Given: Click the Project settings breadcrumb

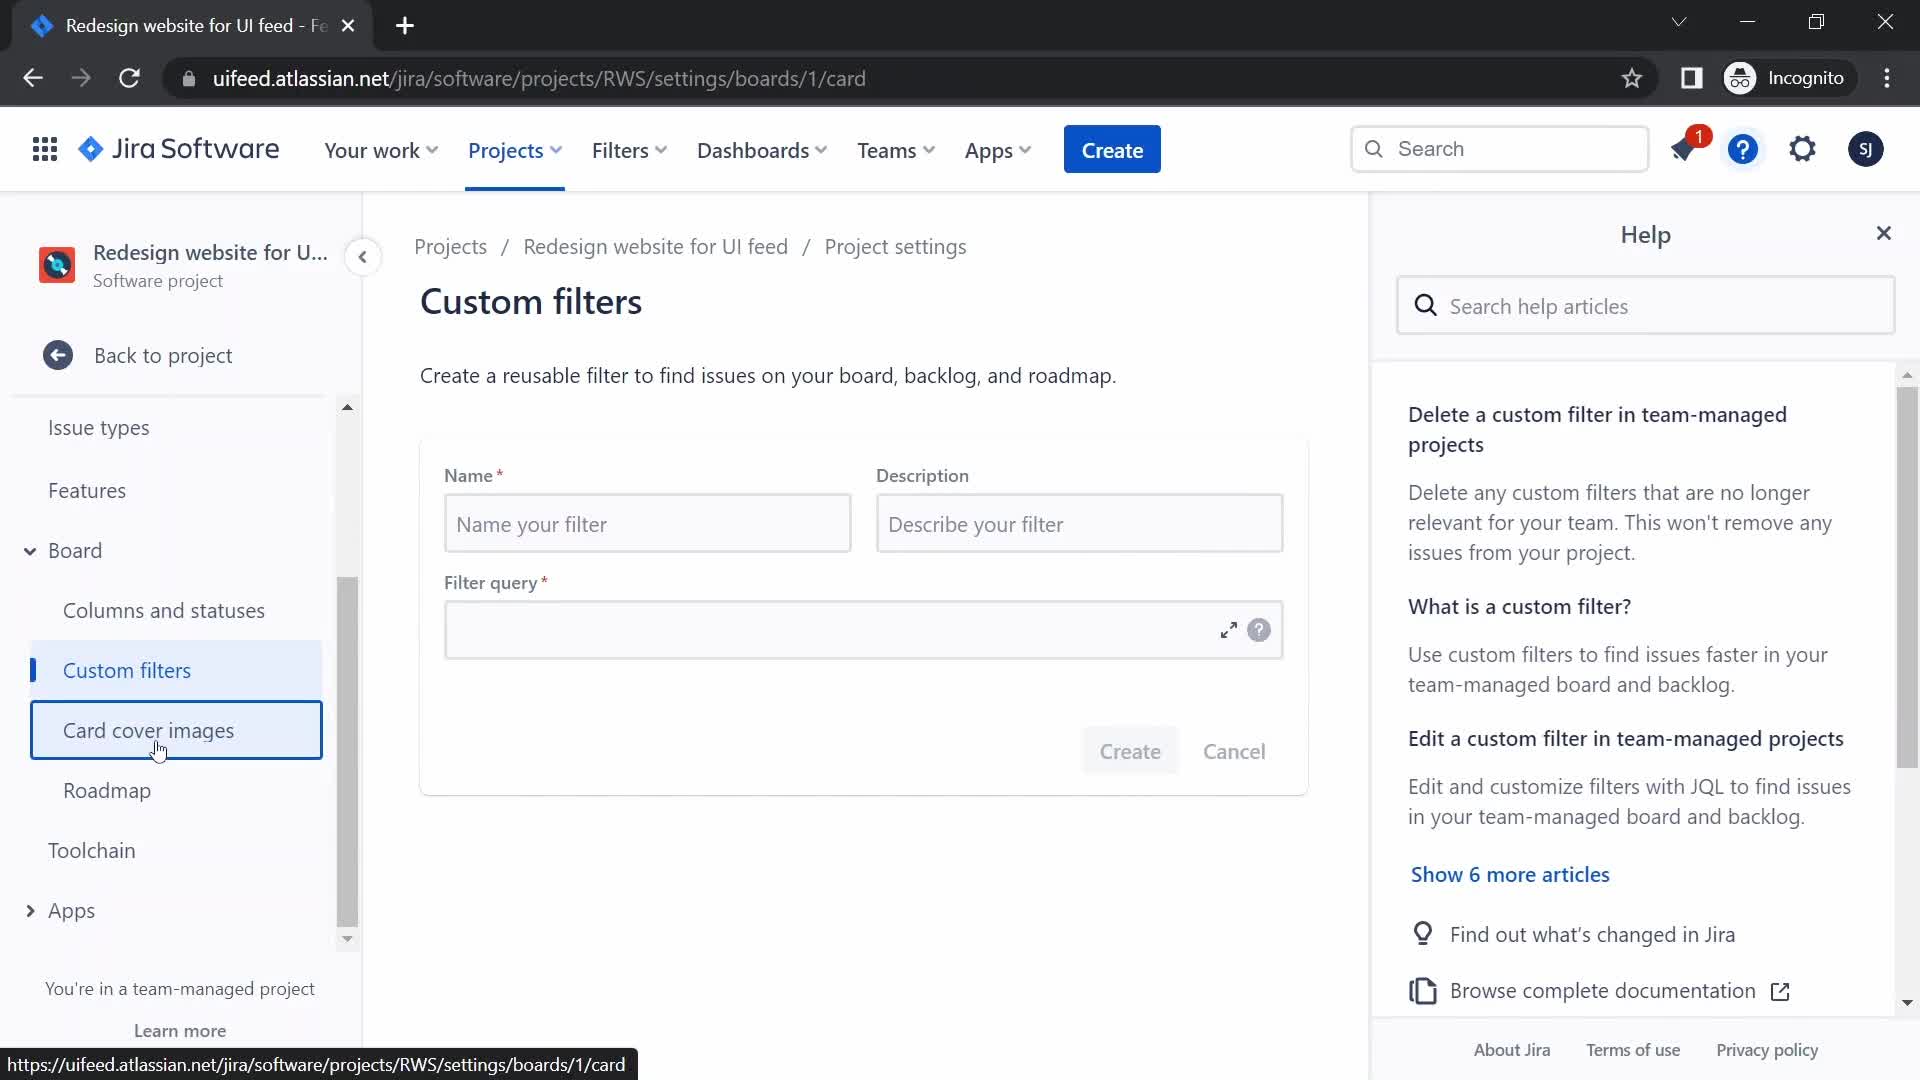Looking at the screenshot, I should [x=895, y=247].
